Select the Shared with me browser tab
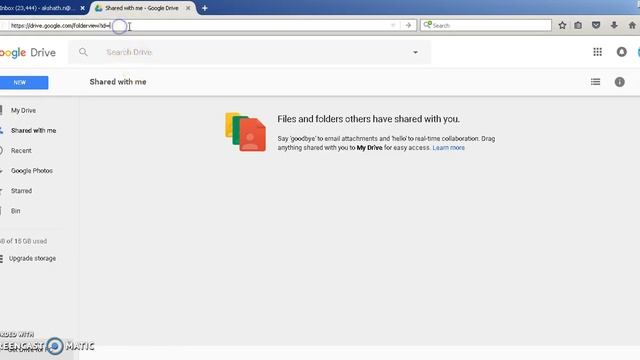Screen dimensions: 640x360 point(142,8)
